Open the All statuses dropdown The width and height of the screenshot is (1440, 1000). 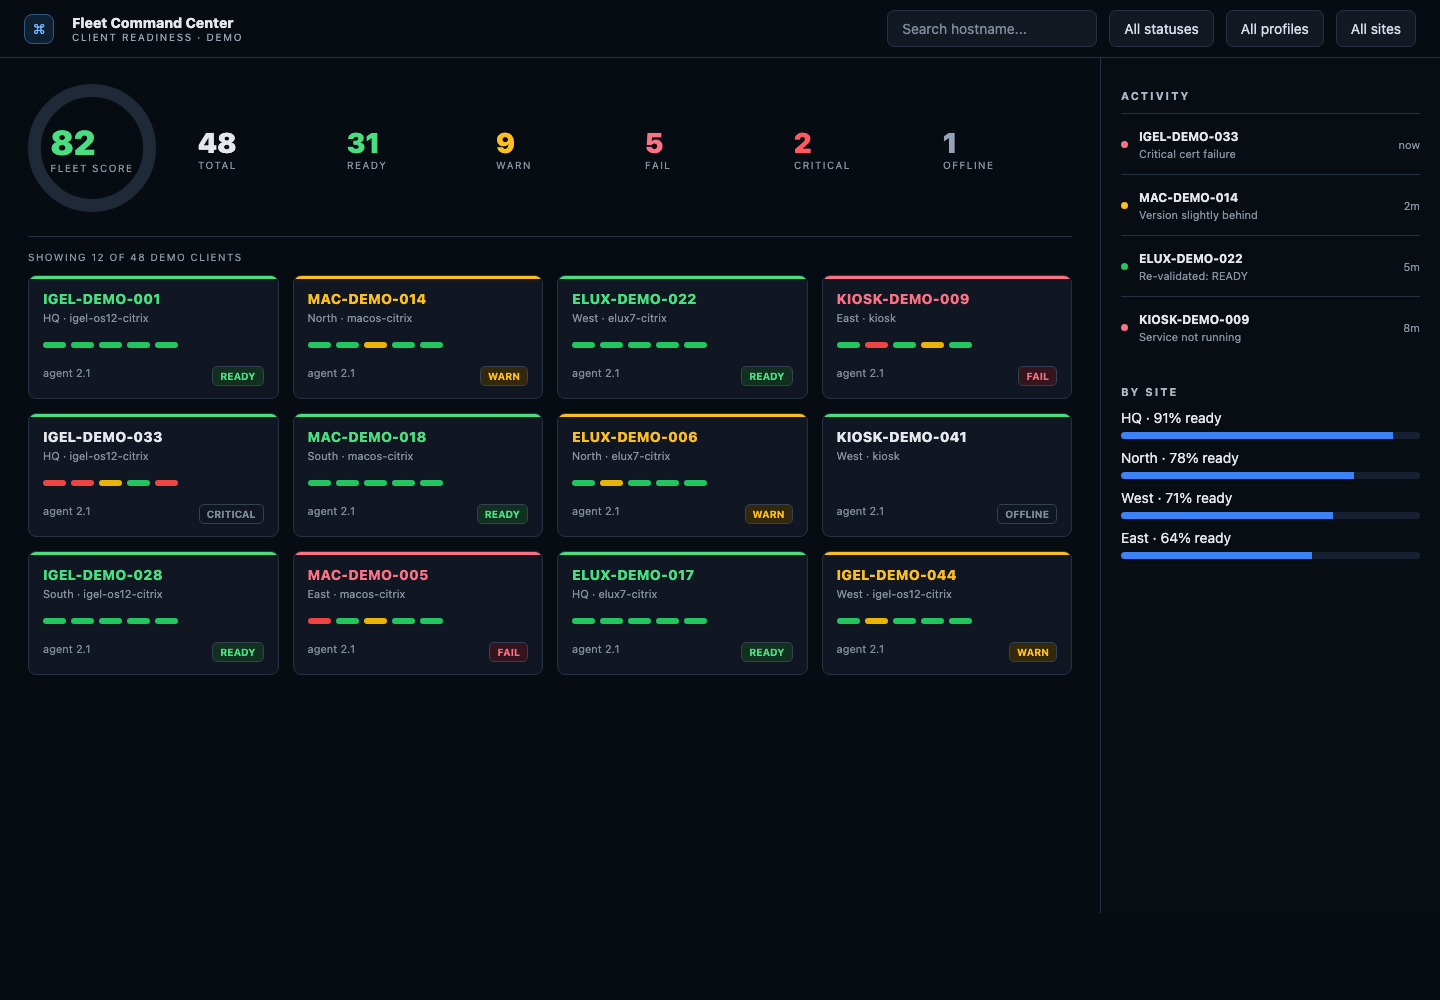click(x=1161, y=29)
